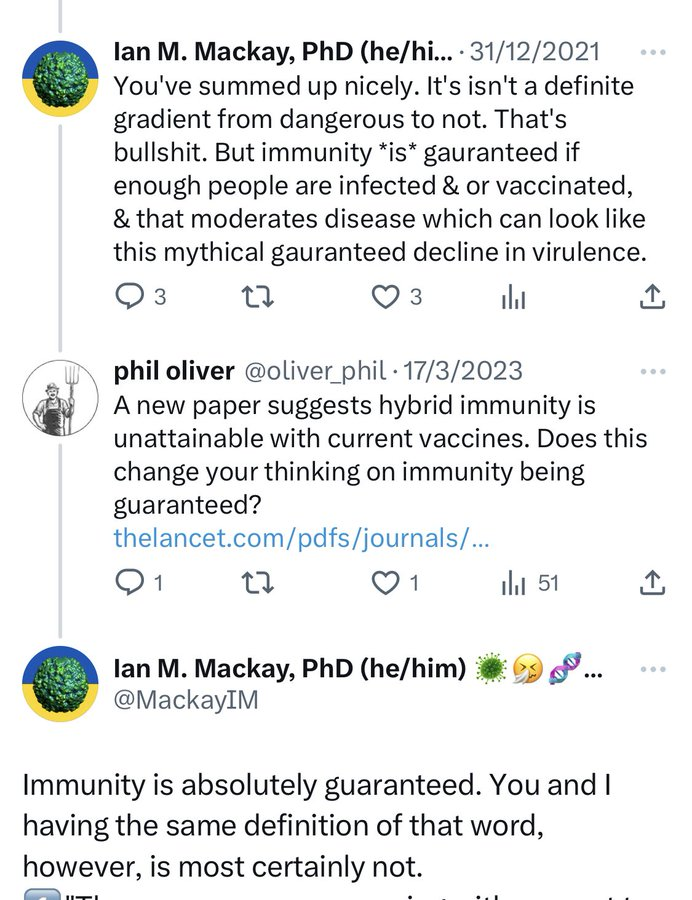
Task: Like phil oliver's hybrid immunity tweet
Action: [385, 582]
